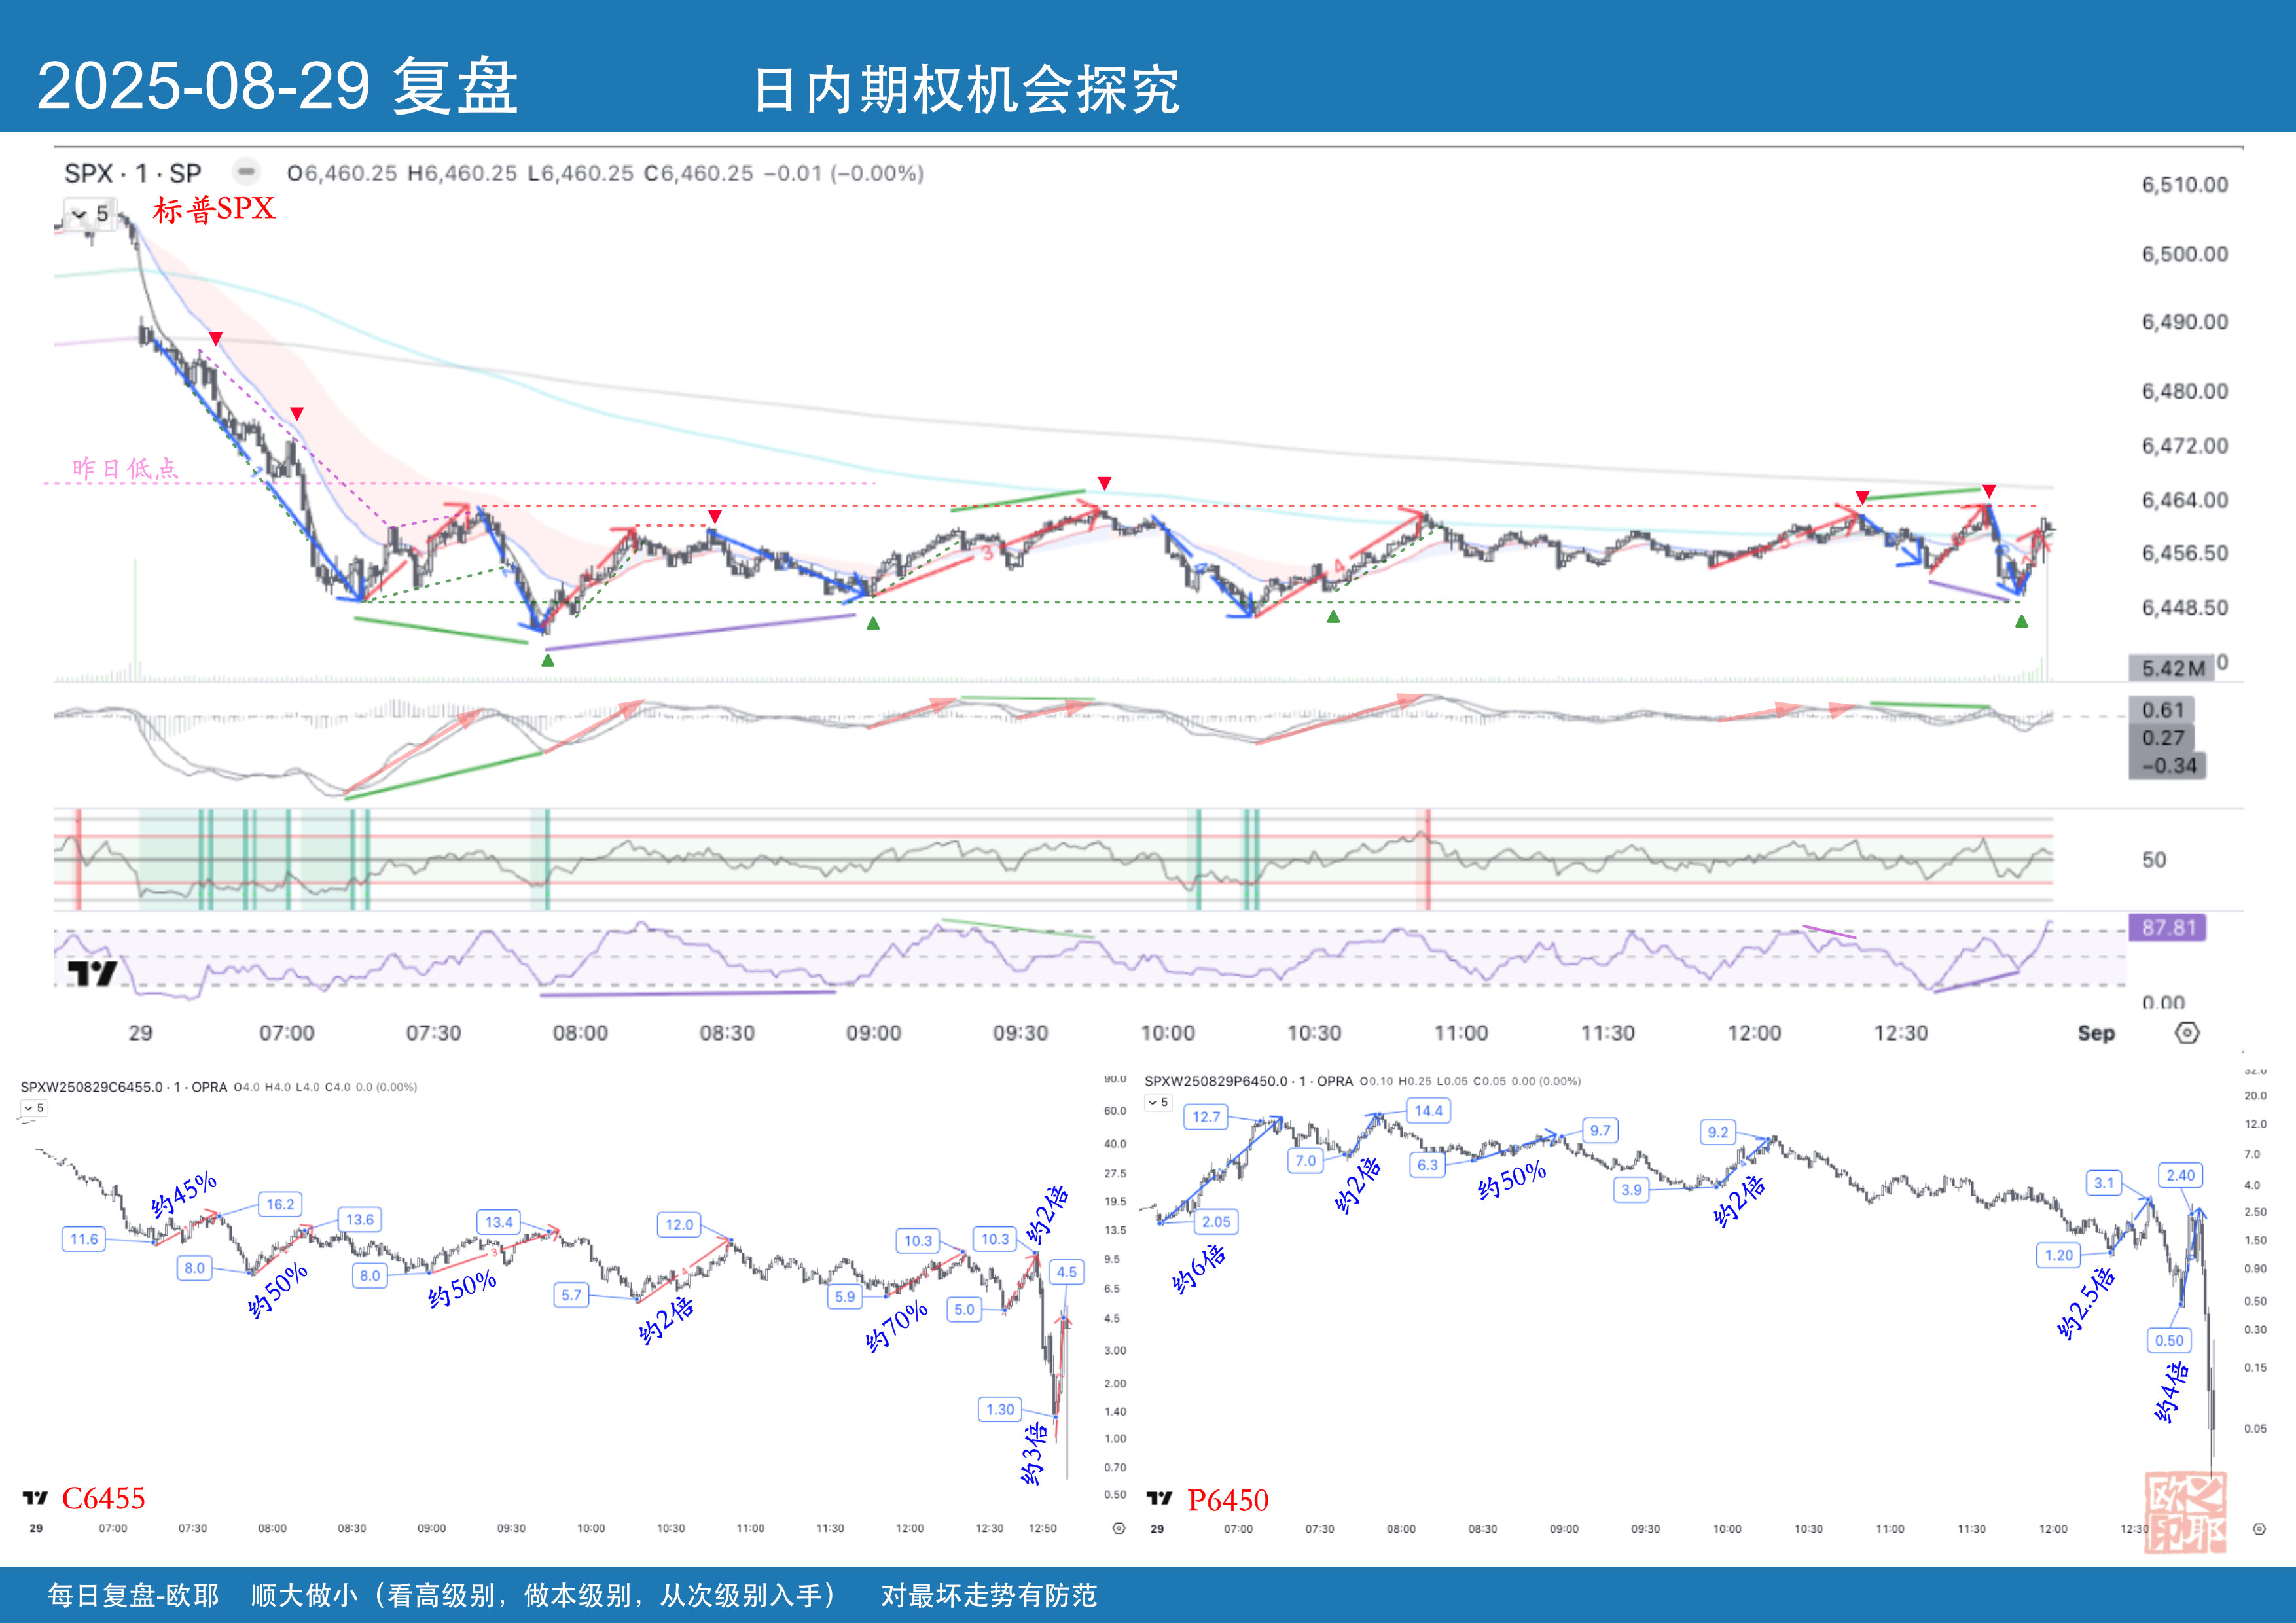Click the chart settings hexagon icon beside Sep
The width and height of the screenshot is (2296, 1623).
(2187, 1033)
